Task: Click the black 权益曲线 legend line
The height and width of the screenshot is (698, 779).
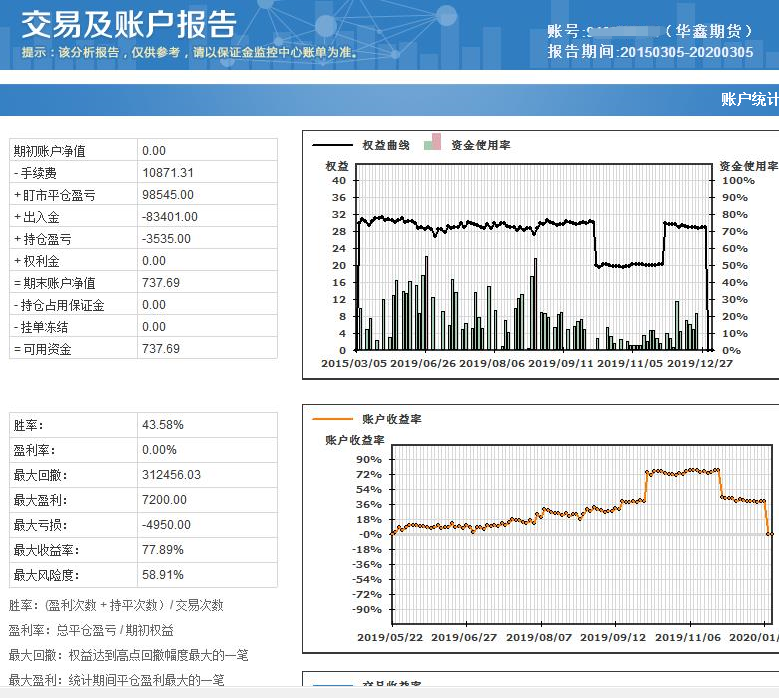Action: point(332,145)
